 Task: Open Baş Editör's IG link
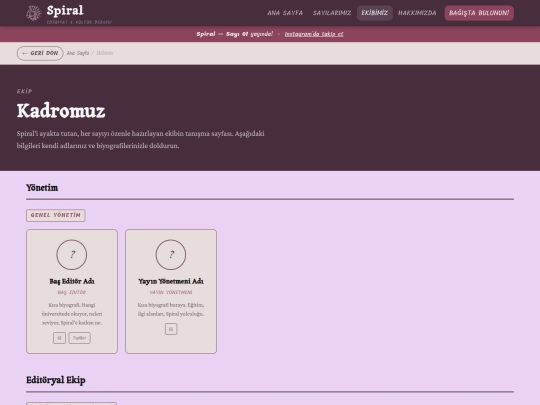(59, 338)
